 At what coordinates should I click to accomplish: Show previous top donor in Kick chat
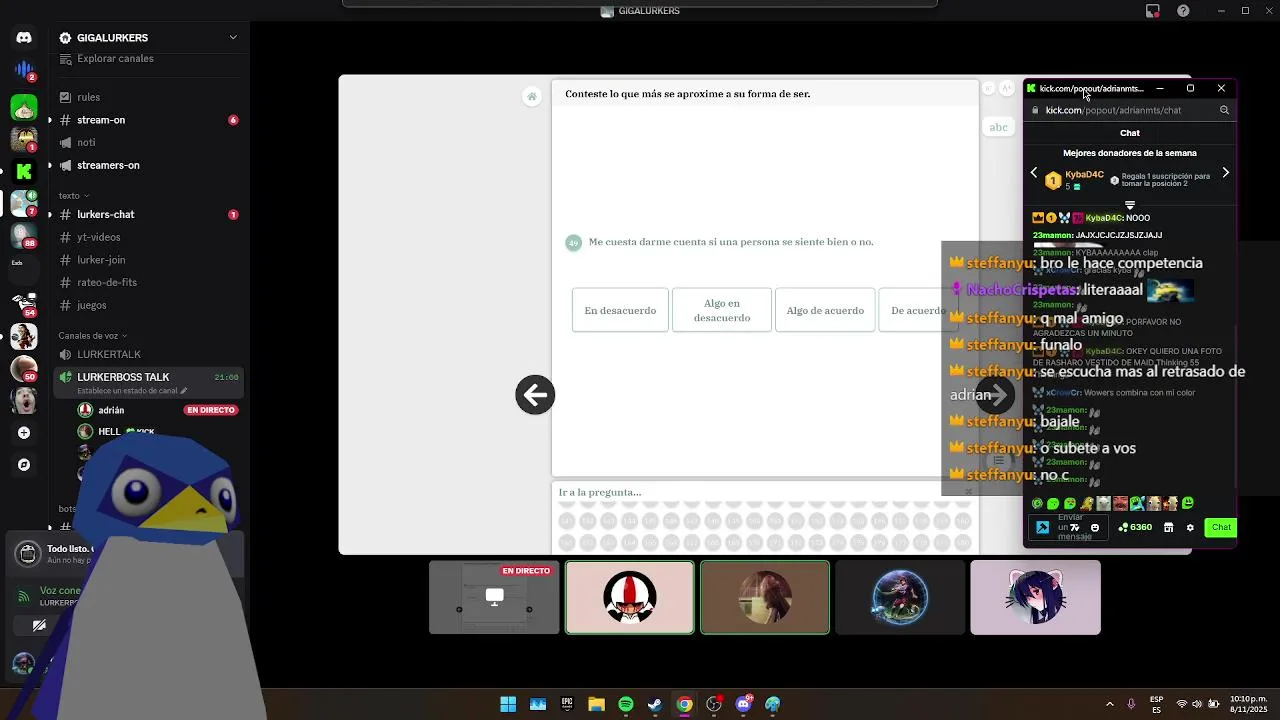coord(1034,173)
